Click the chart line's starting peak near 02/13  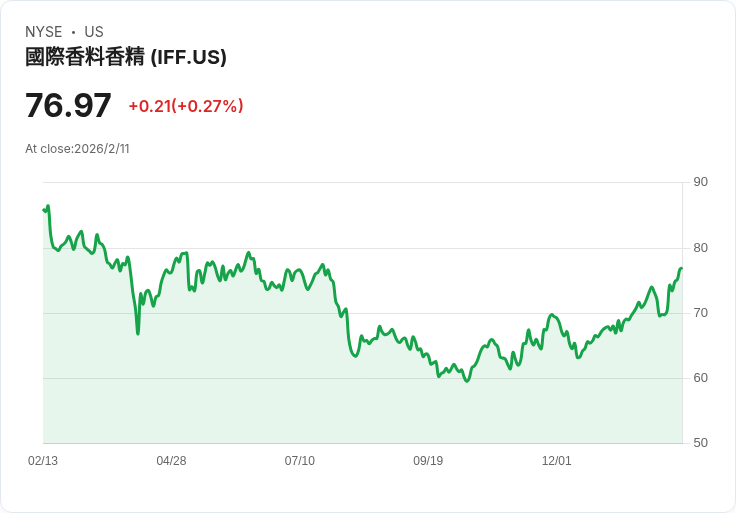47,207
